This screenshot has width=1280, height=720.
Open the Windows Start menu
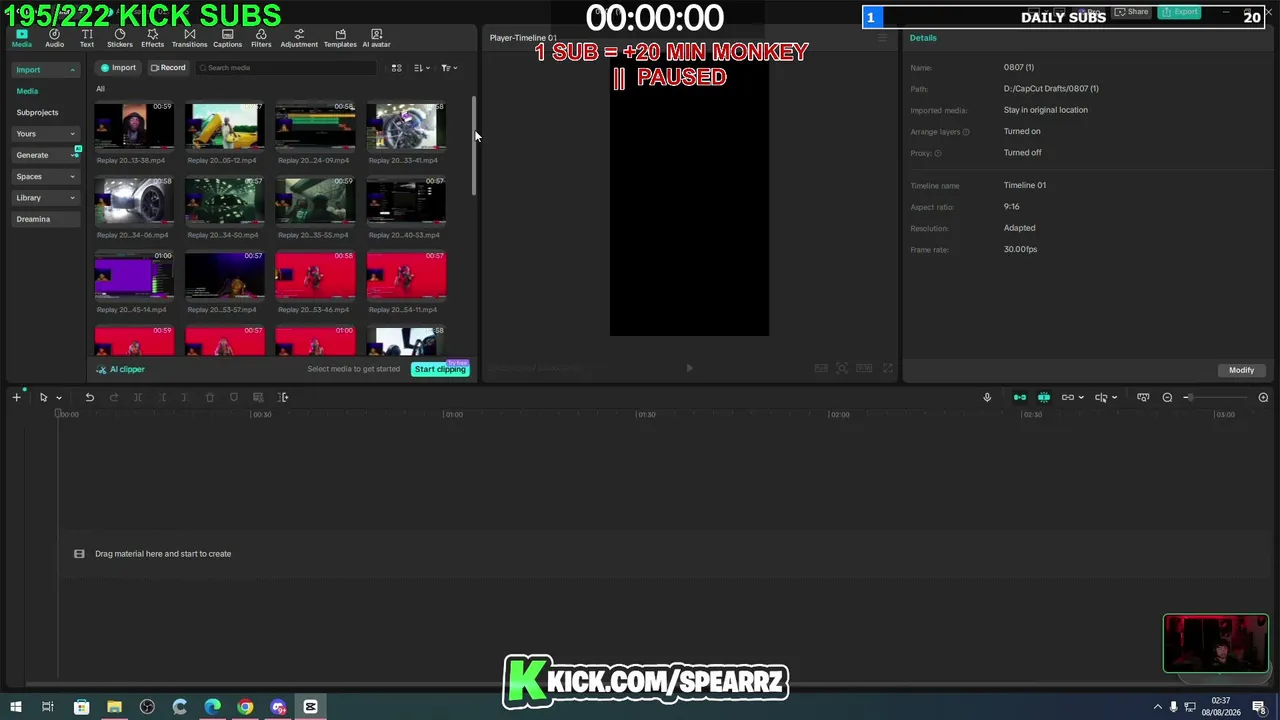tap(15, 707)
